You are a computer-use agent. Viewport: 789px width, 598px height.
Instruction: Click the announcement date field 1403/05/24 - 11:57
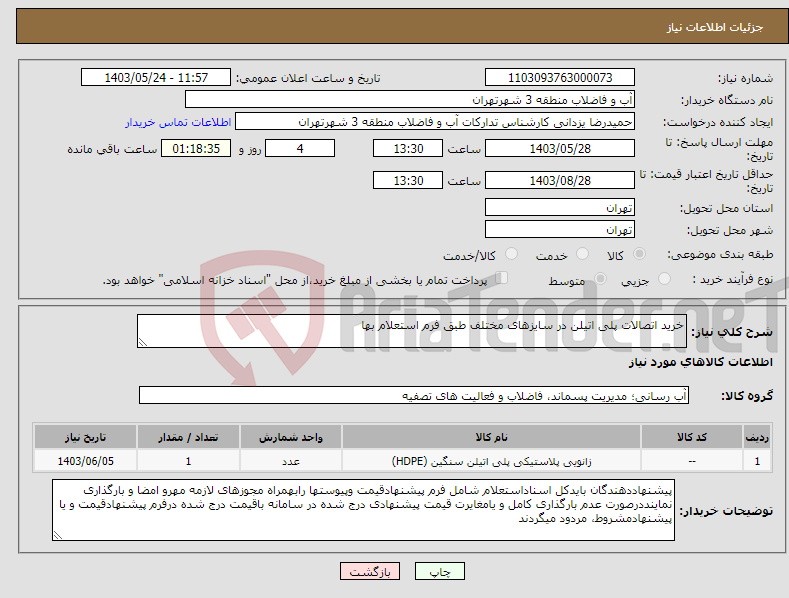click(155, 78)
